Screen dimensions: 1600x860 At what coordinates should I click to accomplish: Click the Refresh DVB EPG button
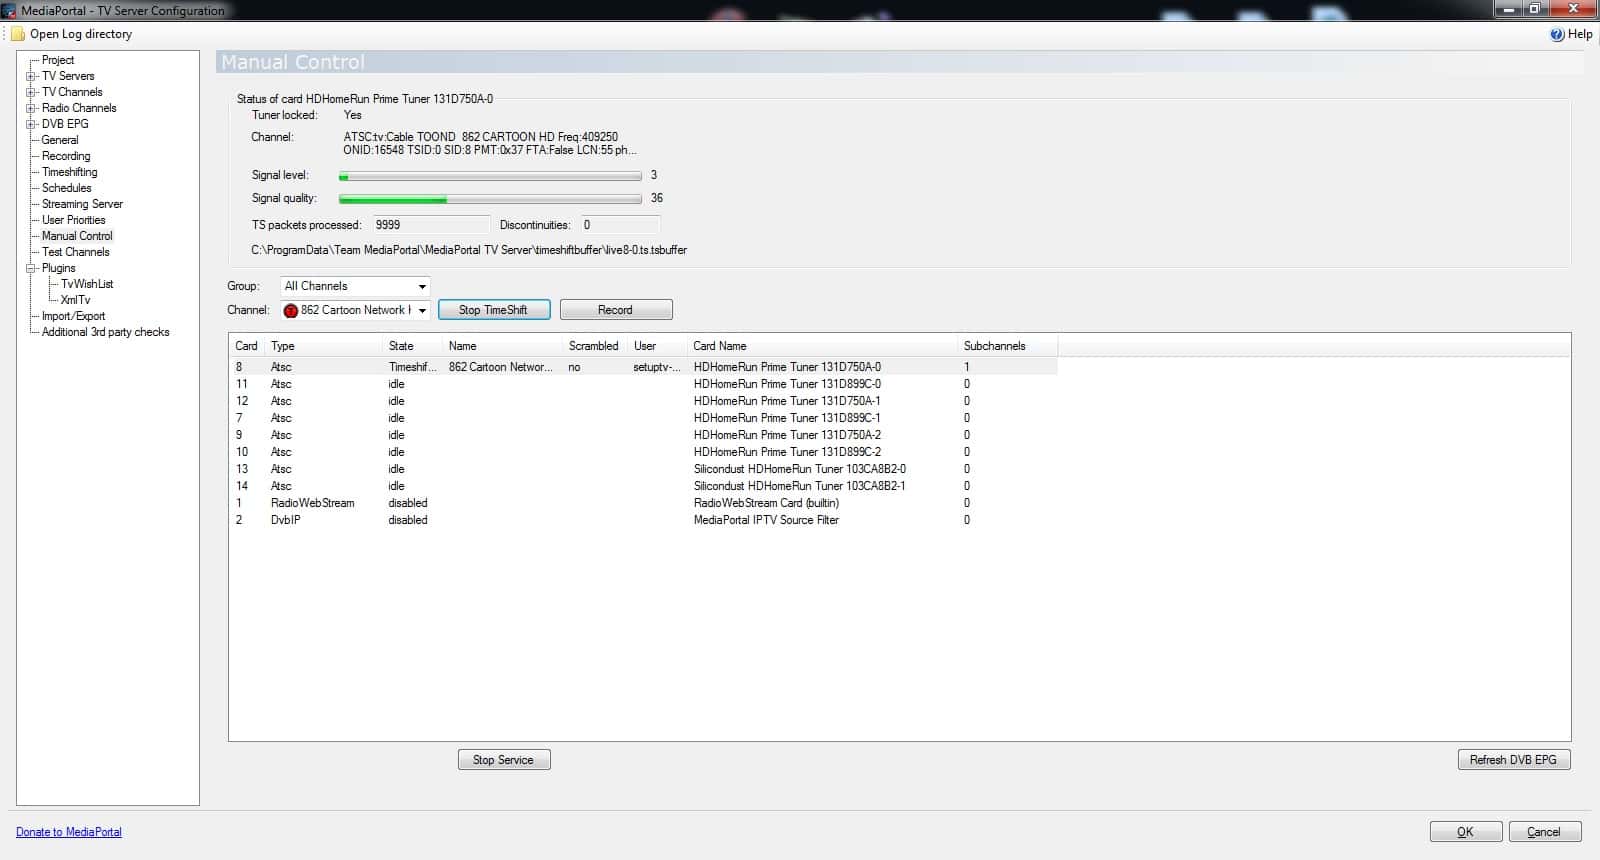point(1513,760)
